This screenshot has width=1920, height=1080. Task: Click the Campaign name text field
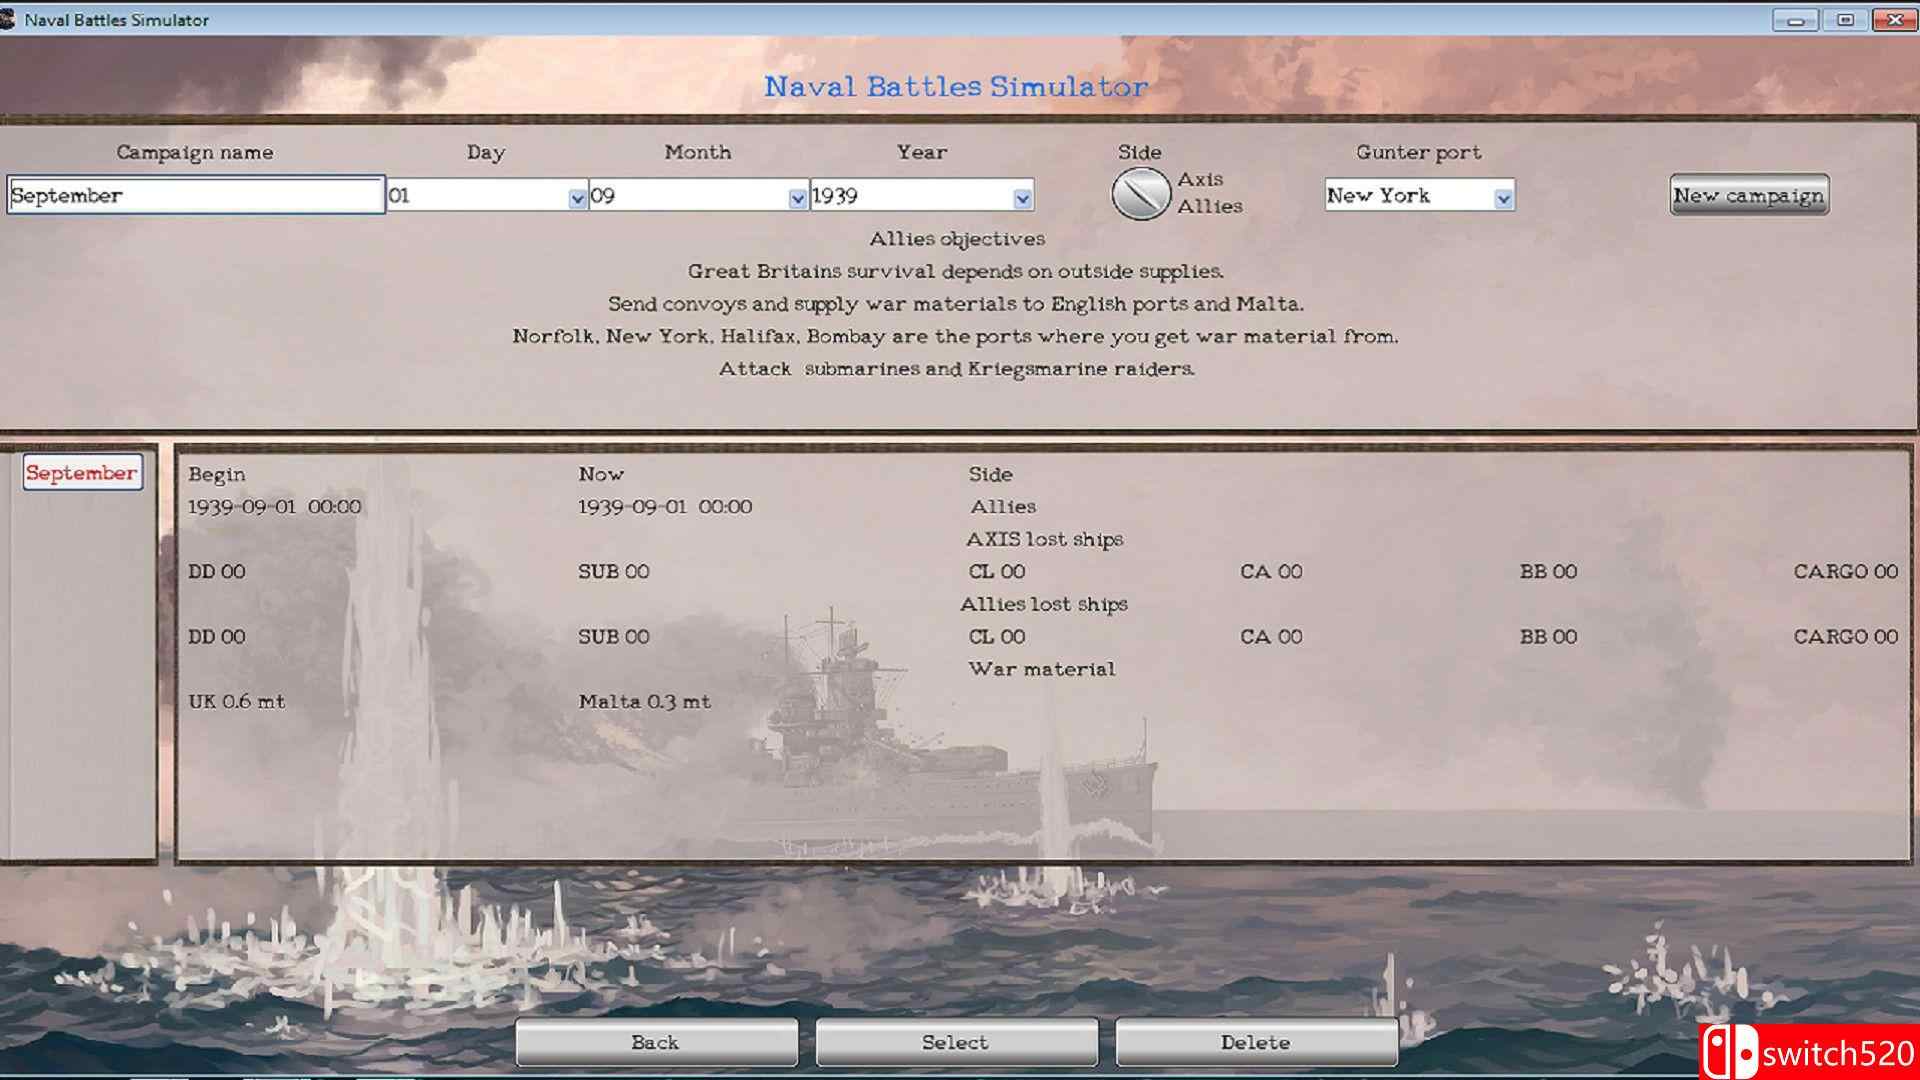(x=195, y=195)
